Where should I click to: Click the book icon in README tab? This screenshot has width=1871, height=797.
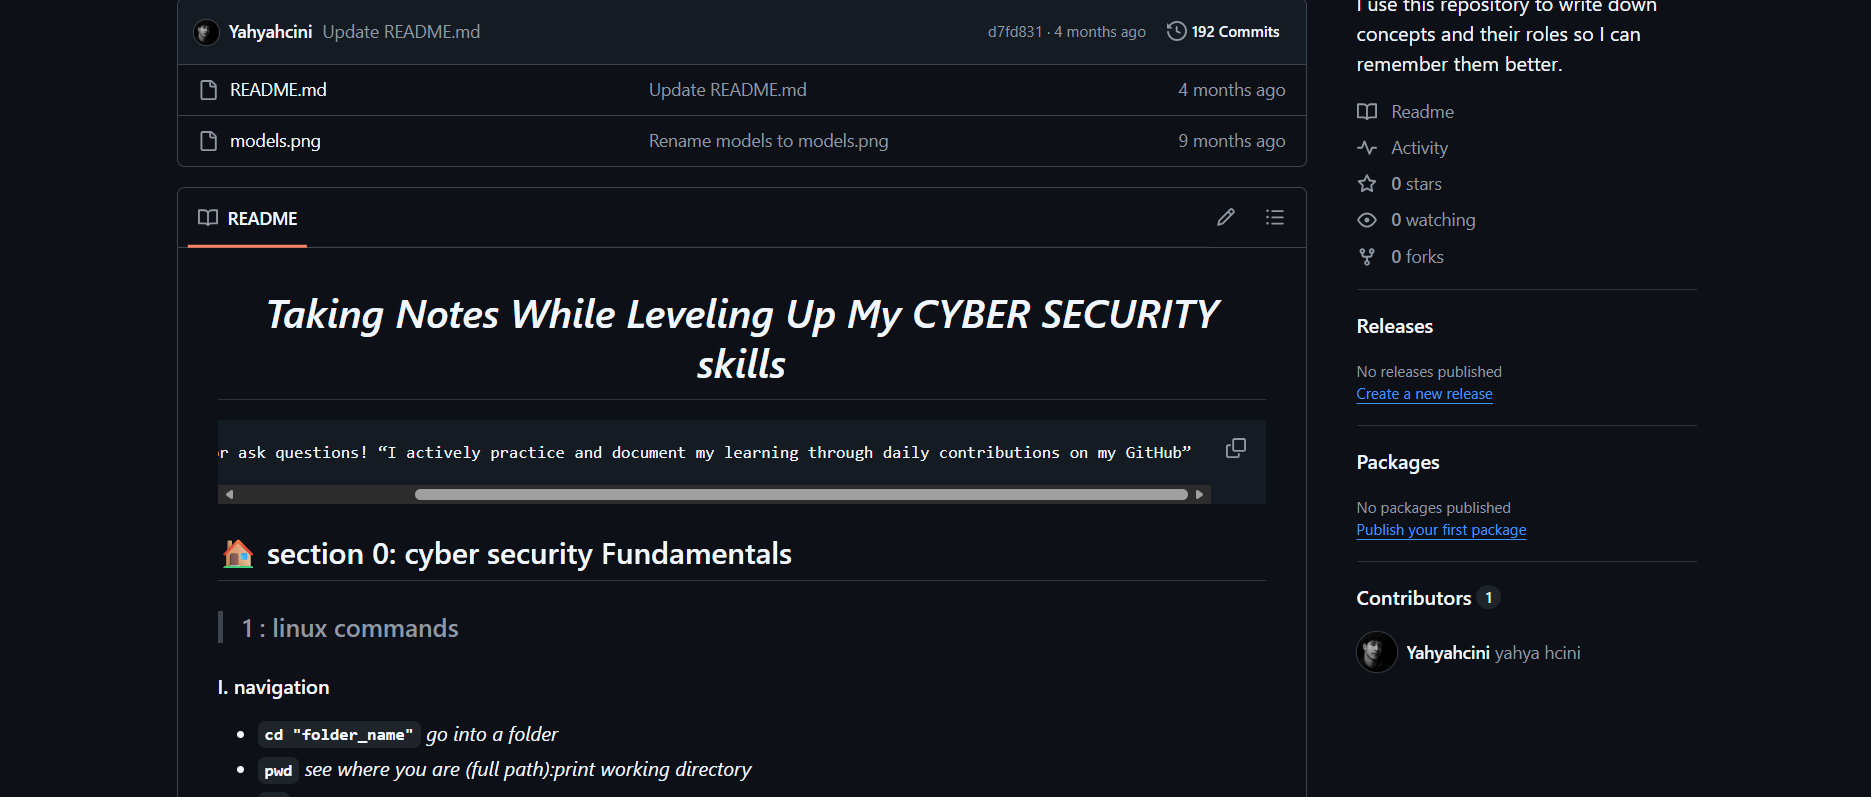pos(208,217)
